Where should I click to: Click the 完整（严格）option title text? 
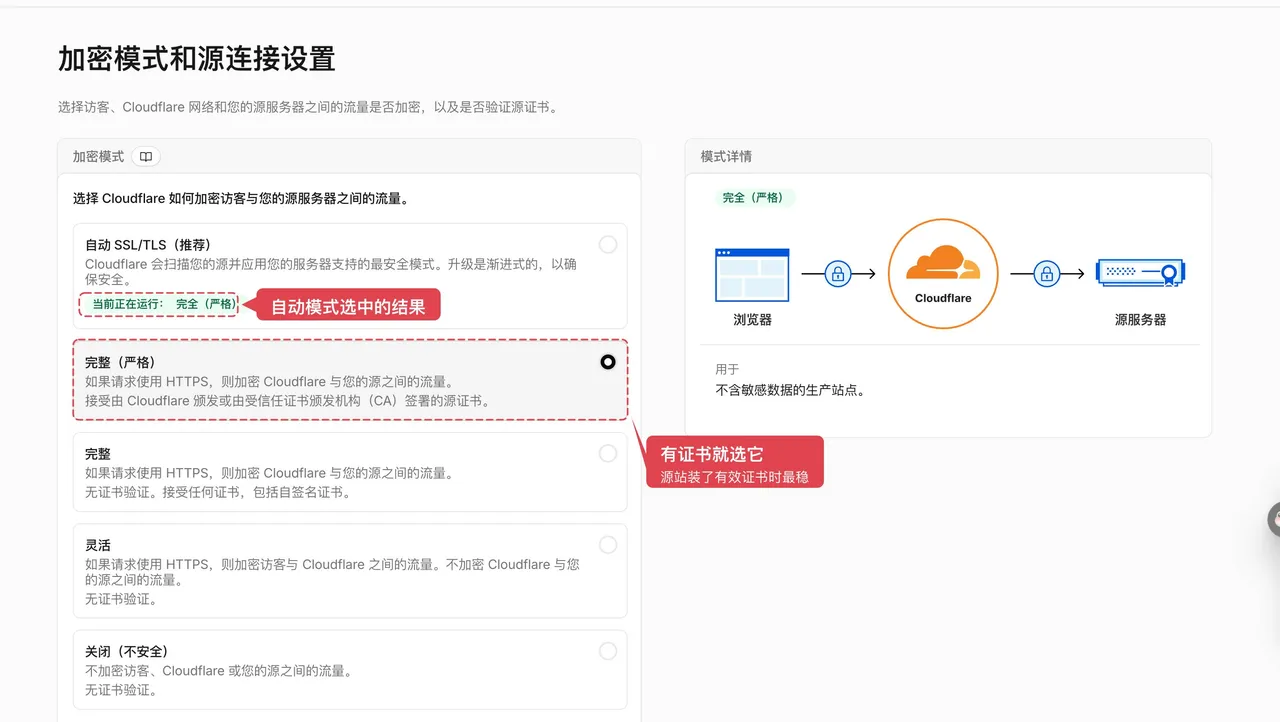120,362
